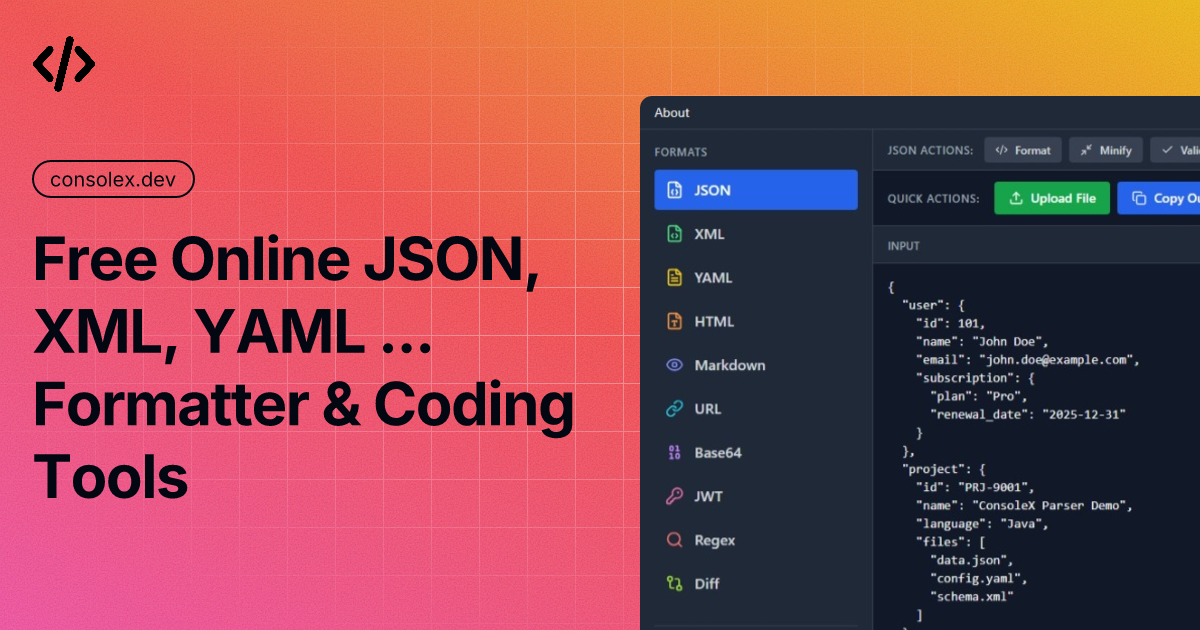Click the Format button under JSON Actions
1200x630 pixels.
pyautogui.click(x=1023, y=149)
